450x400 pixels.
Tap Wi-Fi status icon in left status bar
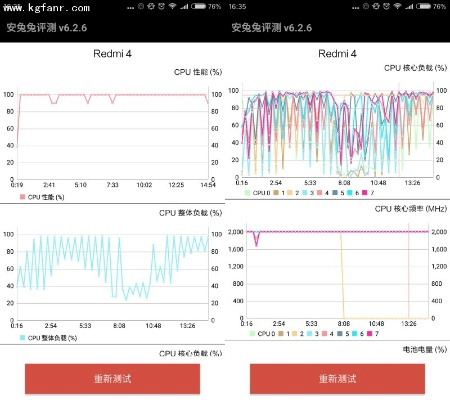coord(172,6)
